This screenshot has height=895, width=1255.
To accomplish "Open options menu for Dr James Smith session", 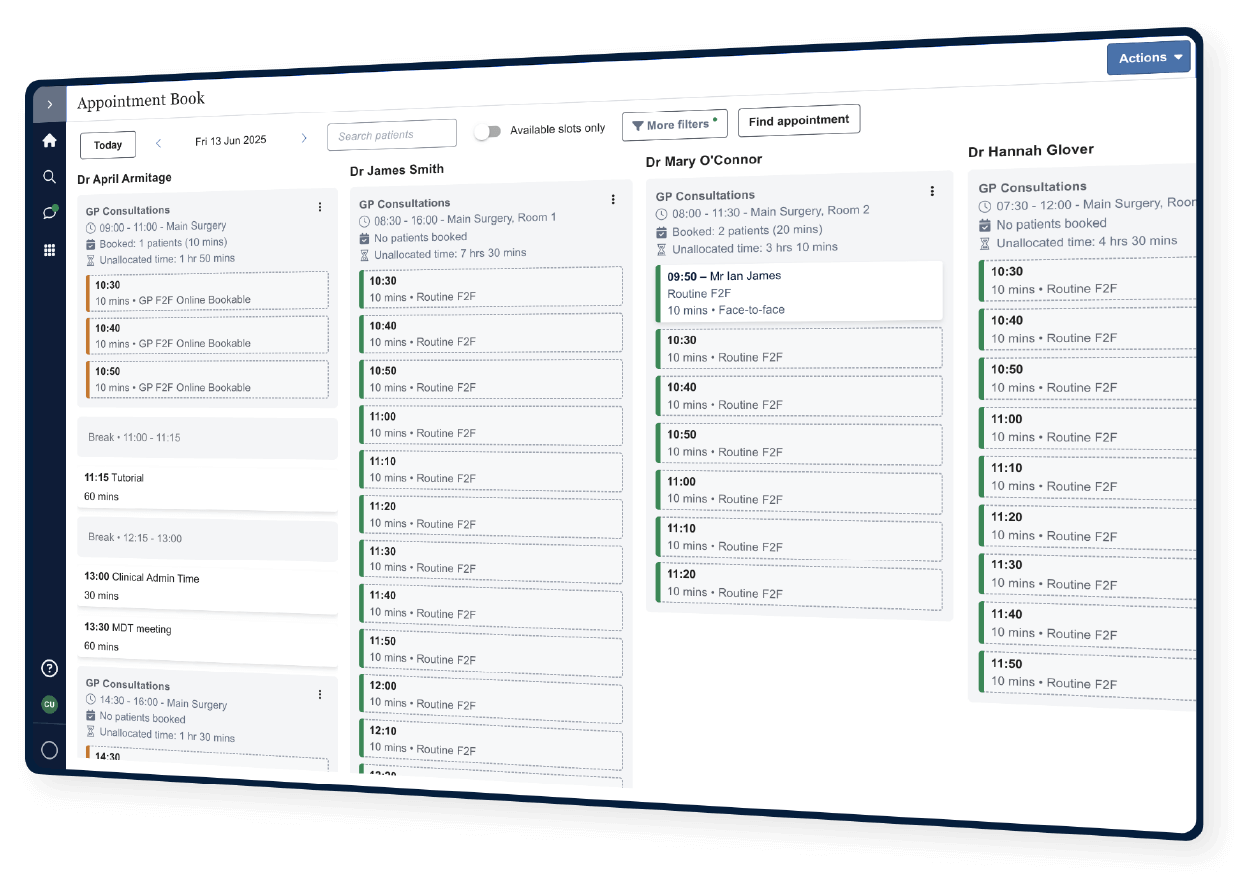I will click(613, 200).
